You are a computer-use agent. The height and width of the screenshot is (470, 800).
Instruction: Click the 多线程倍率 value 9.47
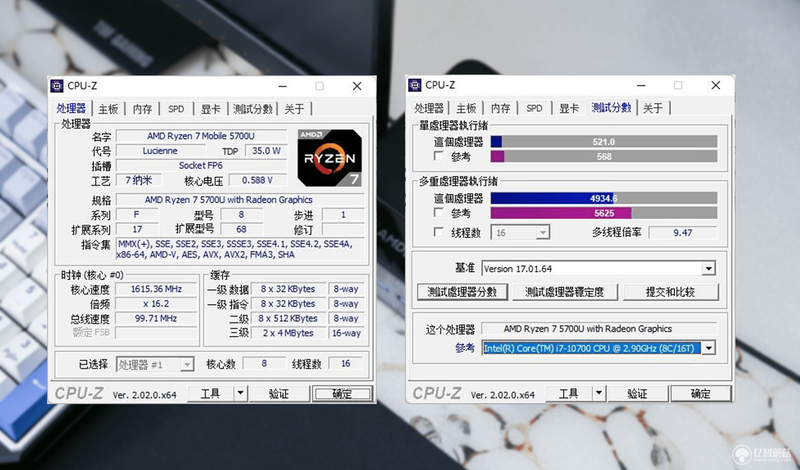[x=683, y=233]
